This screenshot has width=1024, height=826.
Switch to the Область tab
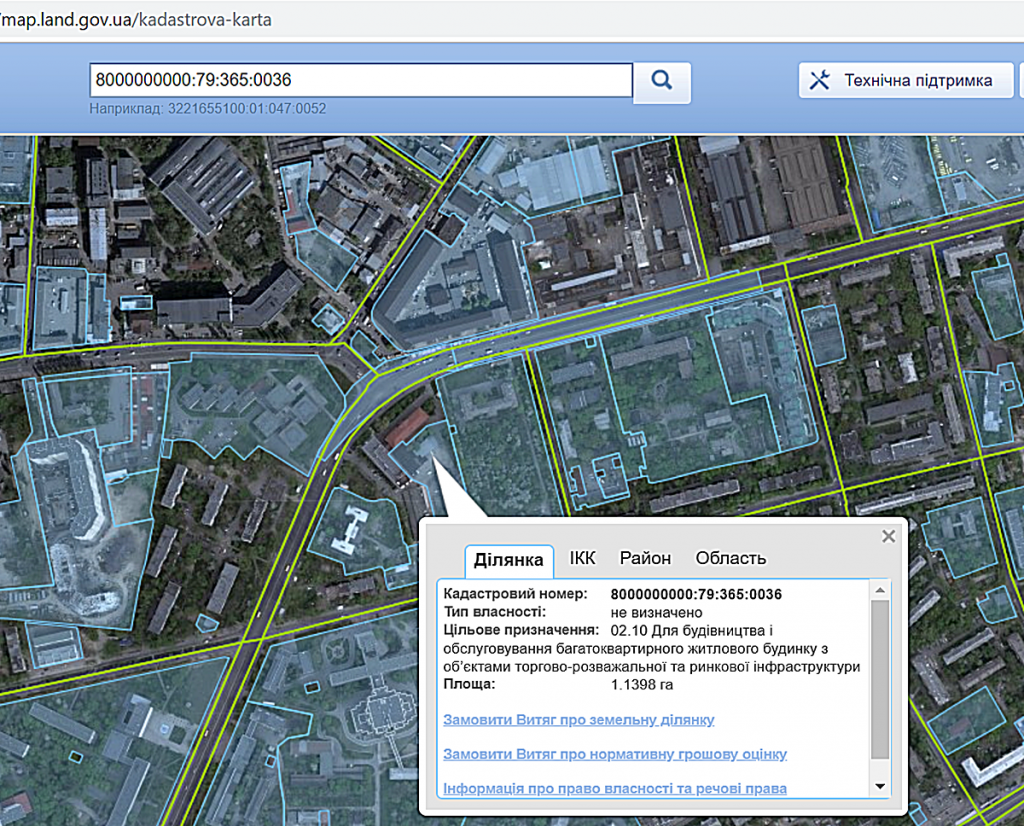click(730, 558)
